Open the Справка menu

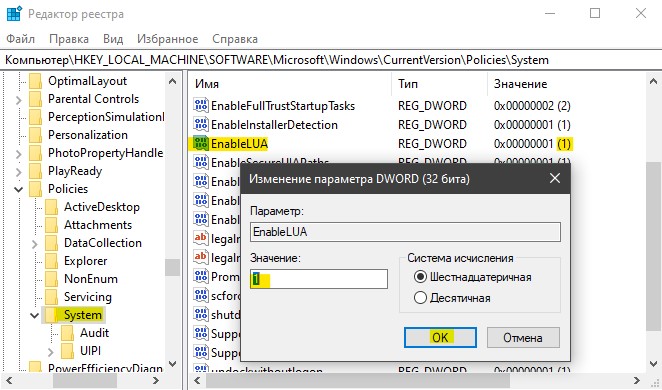pyautogui.click(x=235, y=39)
